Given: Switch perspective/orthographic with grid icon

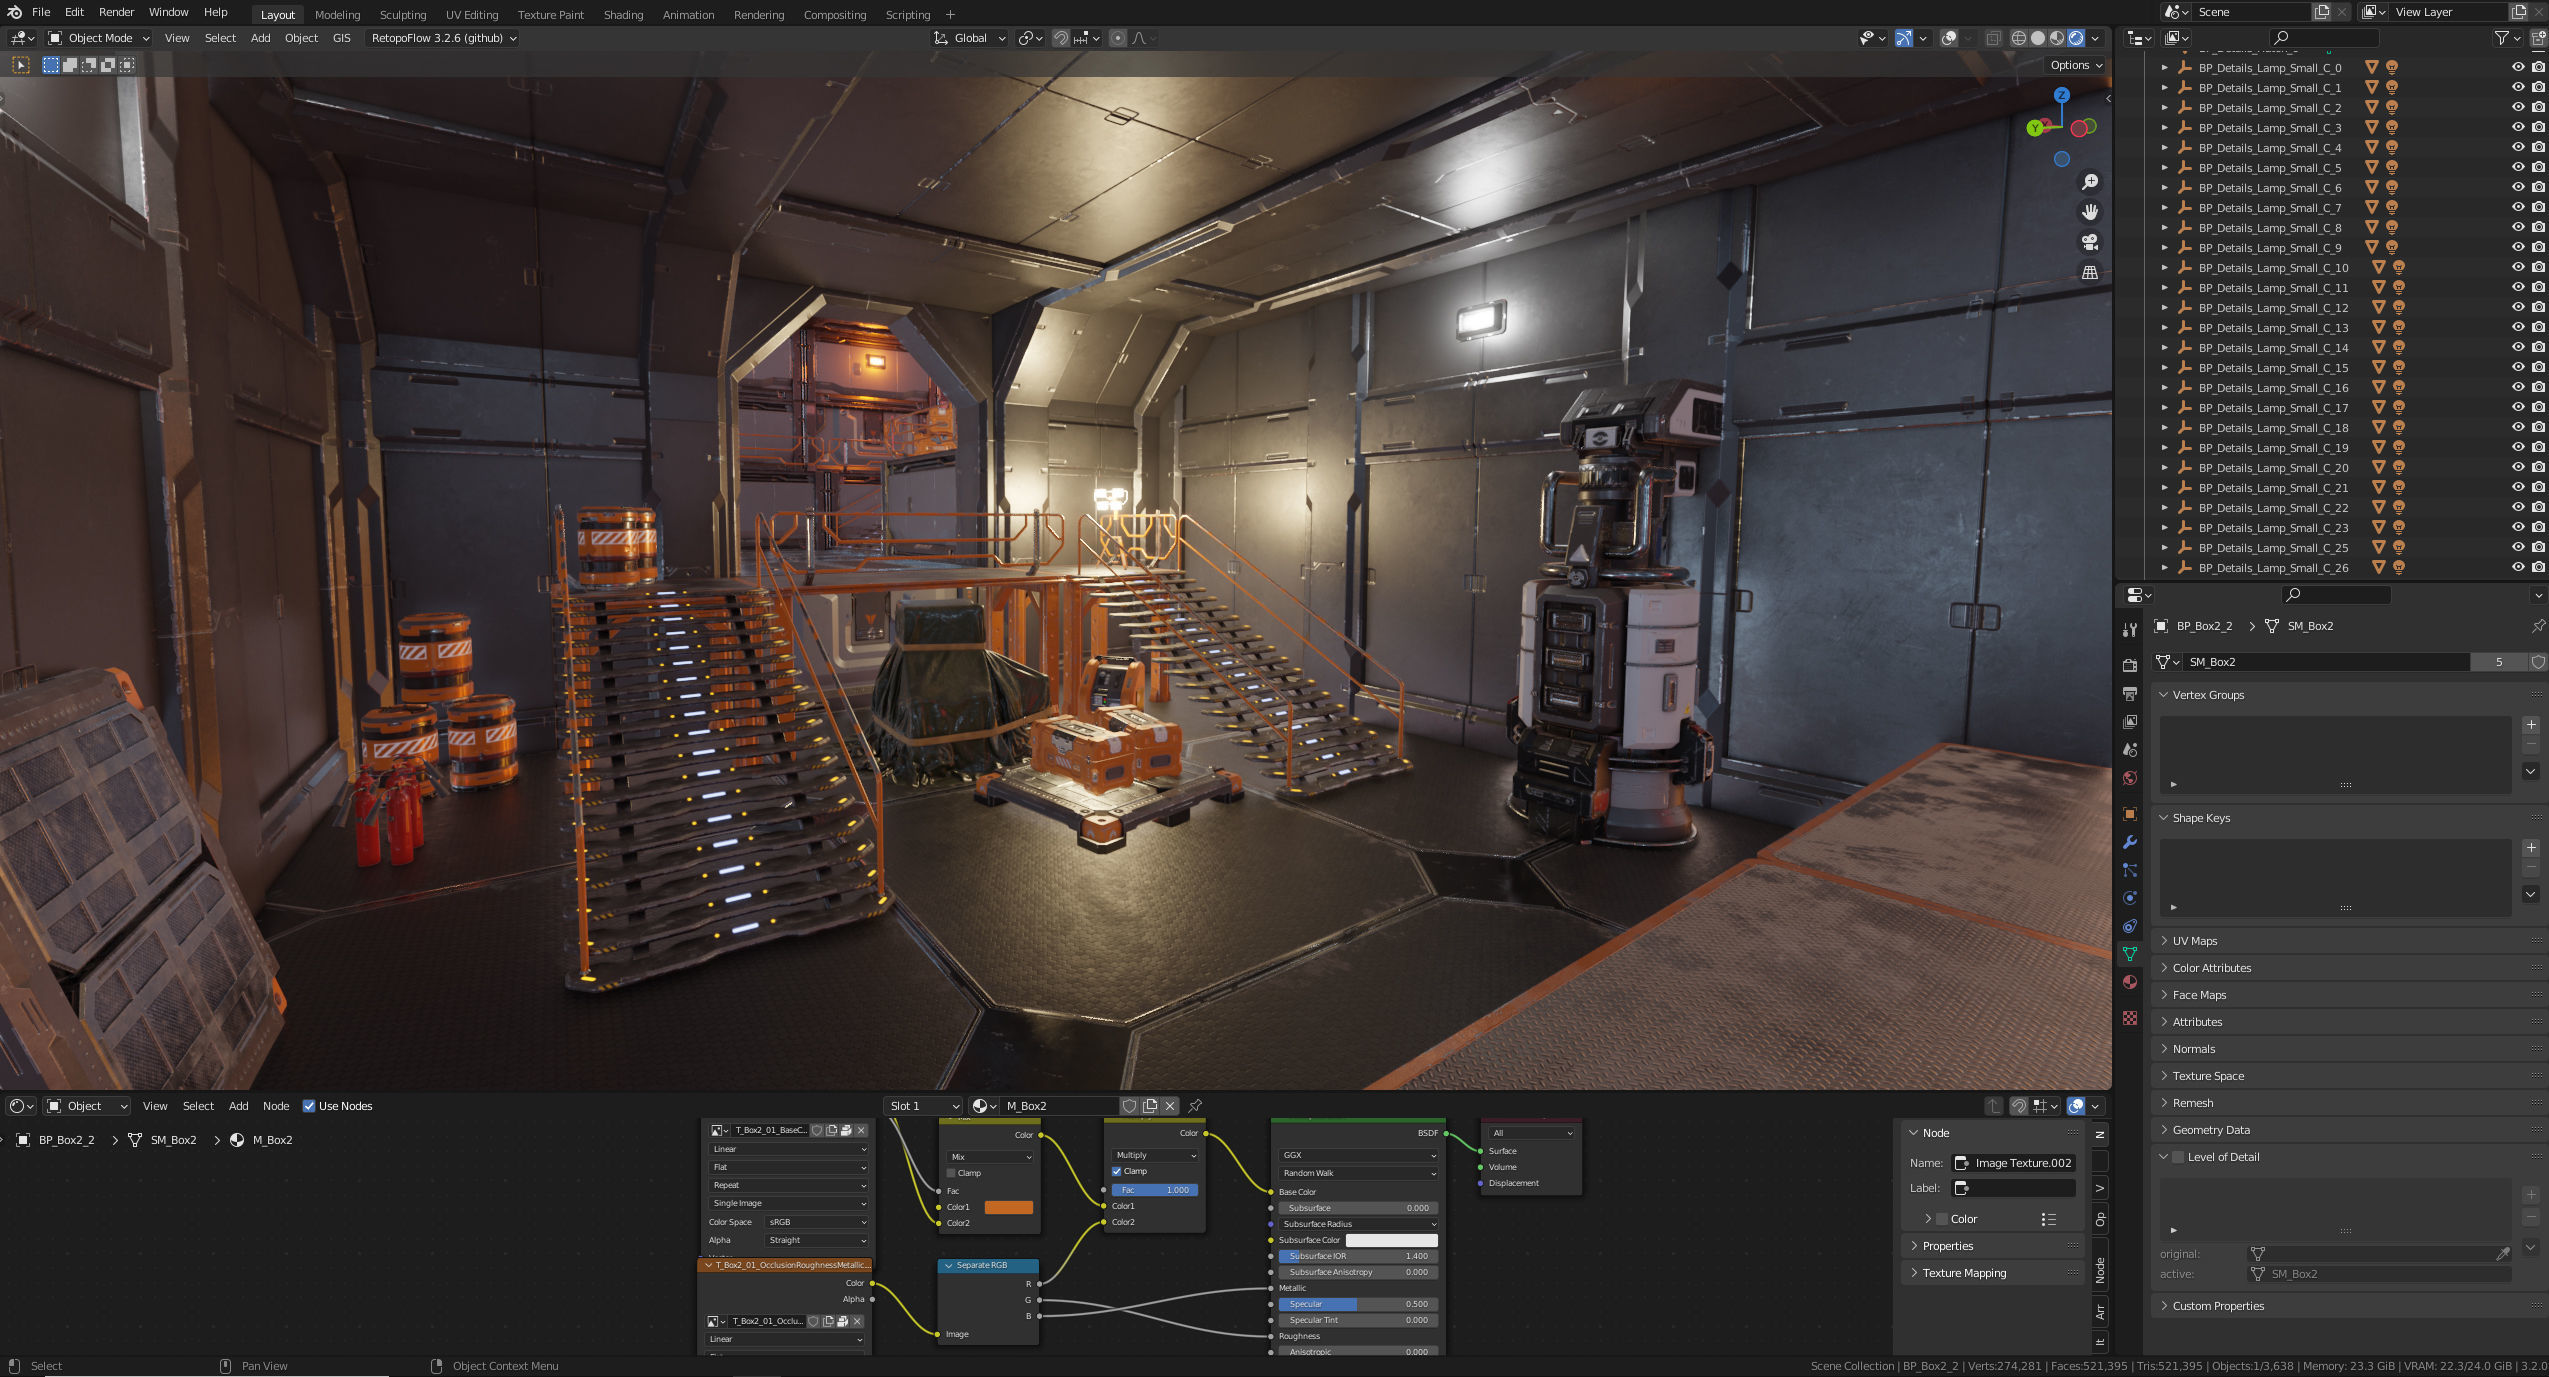Looking at the screenshot, I should click(x=2089, y=272).
